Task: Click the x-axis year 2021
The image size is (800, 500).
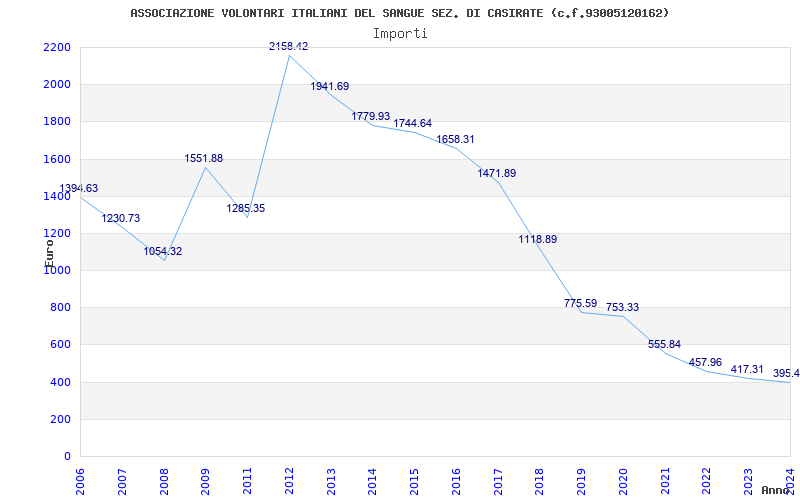Action: coord(665,481)
